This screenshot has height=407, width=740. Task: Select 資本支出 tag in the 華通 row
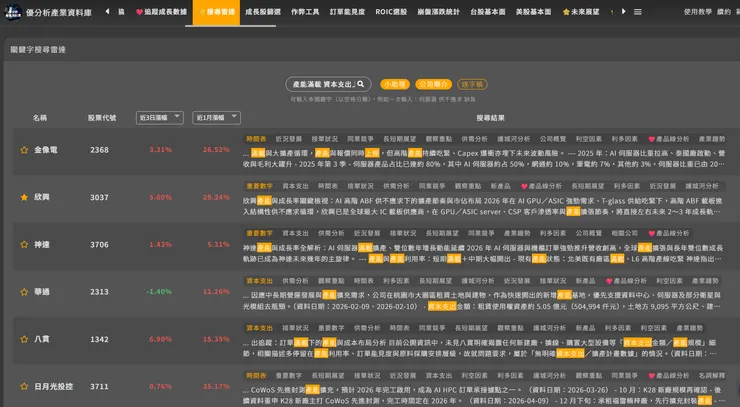point(259,280)
